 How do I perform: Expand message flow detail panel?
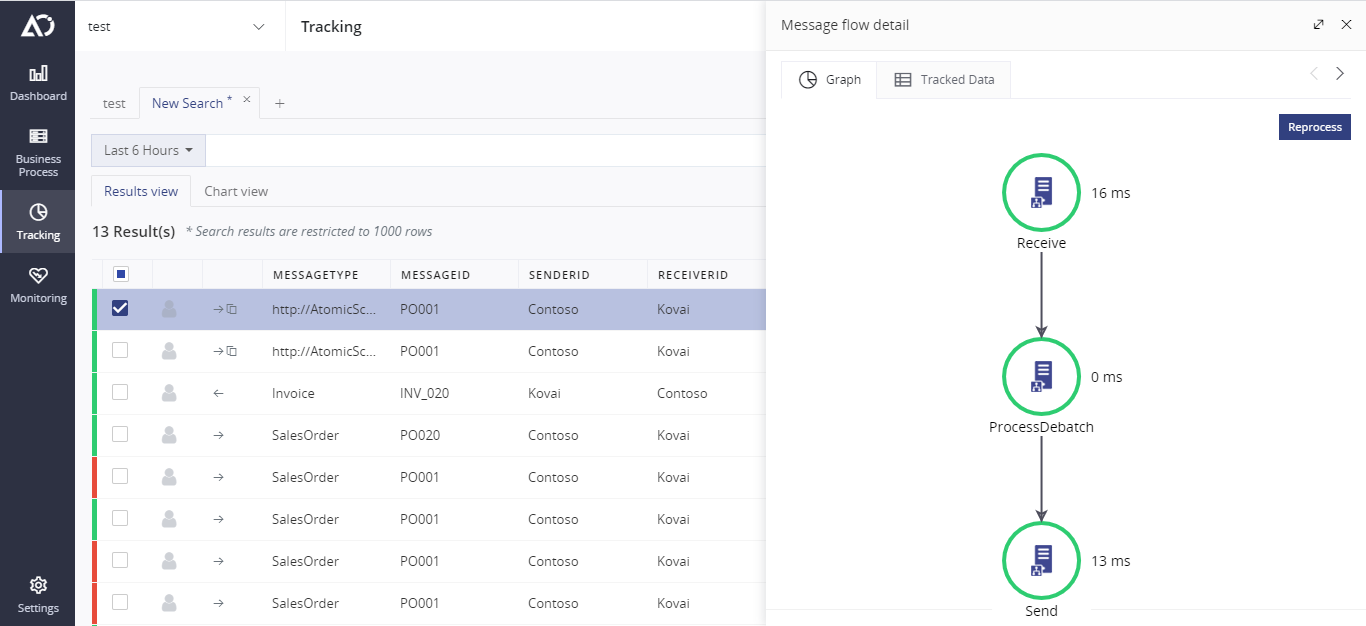pos(1319,25)
